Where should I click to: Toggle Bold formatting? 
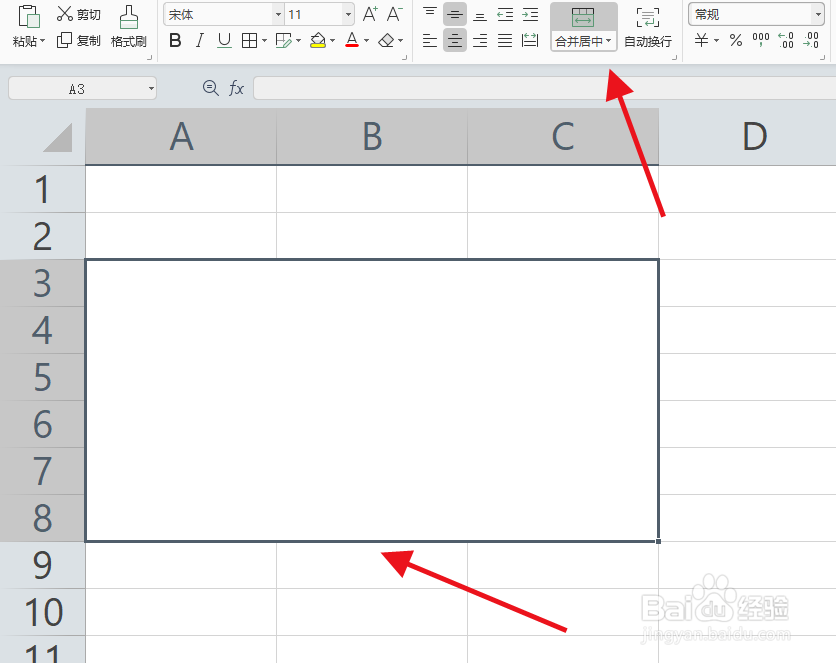pos(175,41)
